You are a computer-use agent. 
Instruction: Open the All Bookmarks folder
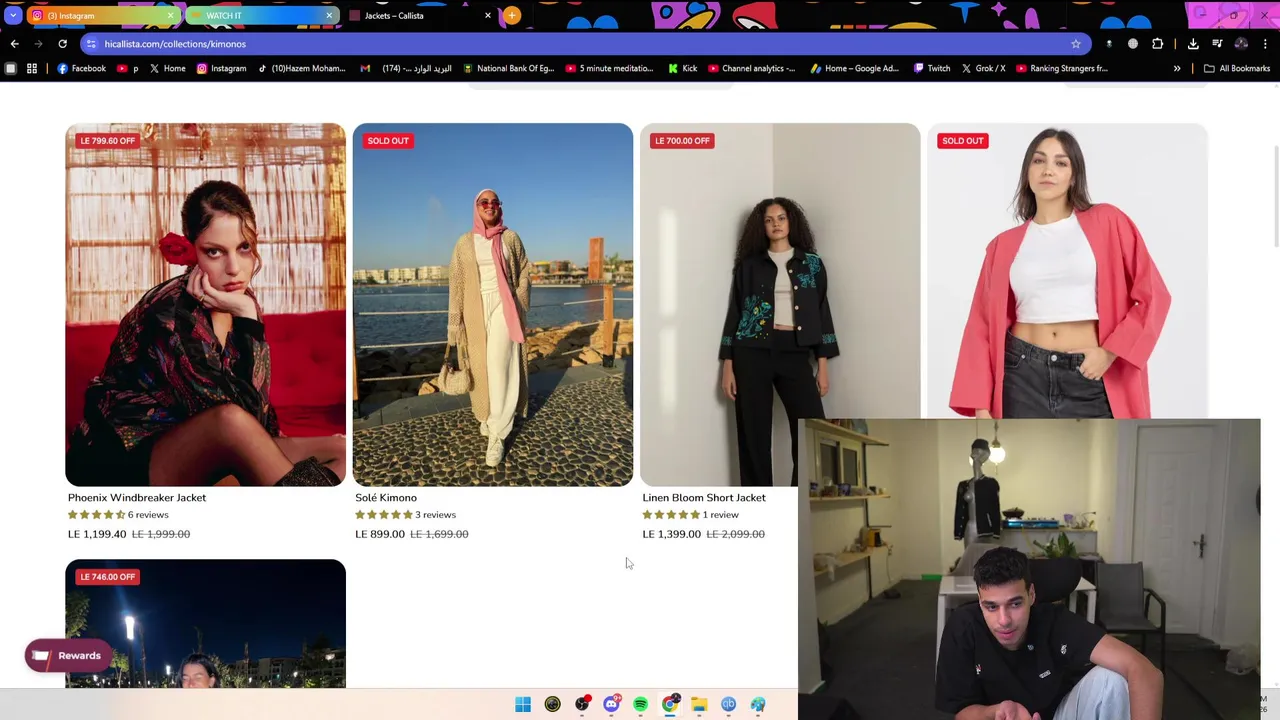pyautogui.click(x=1237, y=69)
